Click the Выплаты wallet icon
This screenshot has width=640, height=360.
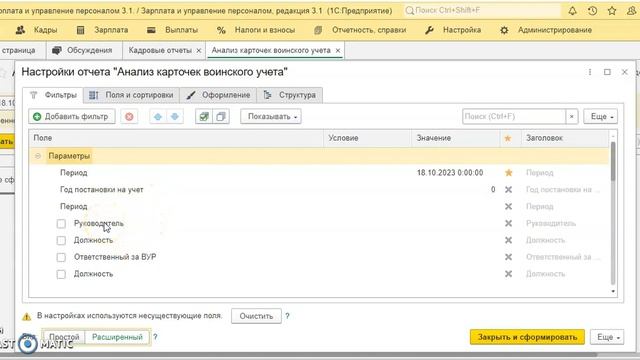point(151,30)
